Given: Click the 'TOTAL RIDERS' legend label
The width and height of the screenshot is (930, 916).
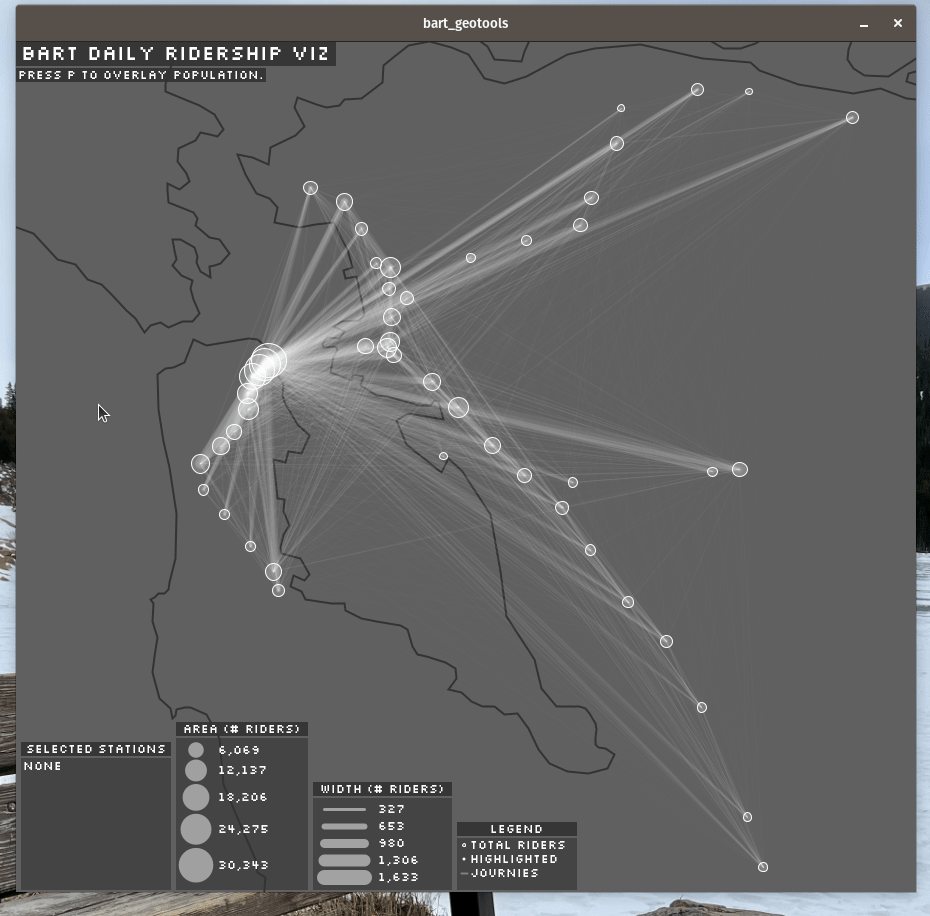Looking at the screenshot, I should point(518,845).
